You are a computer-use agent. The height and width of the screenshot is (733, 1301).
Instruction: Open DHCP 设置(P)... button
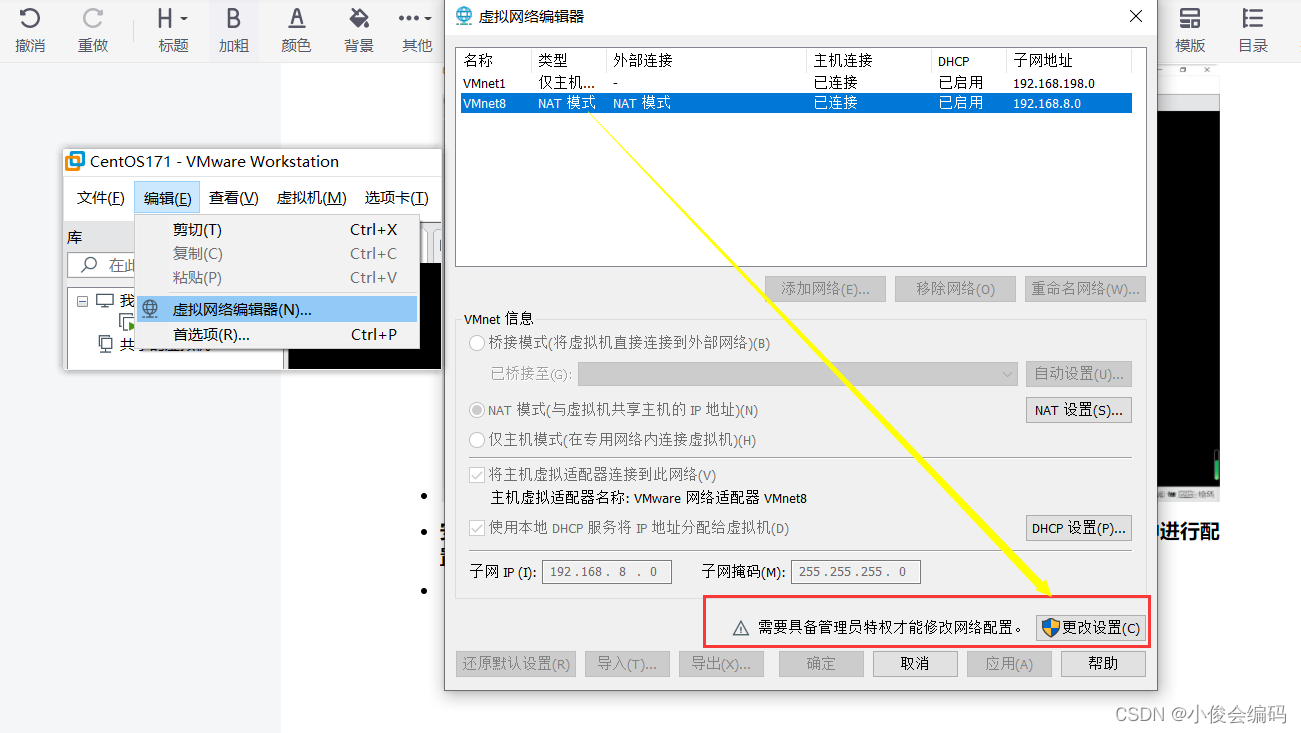coord(1078,528)
